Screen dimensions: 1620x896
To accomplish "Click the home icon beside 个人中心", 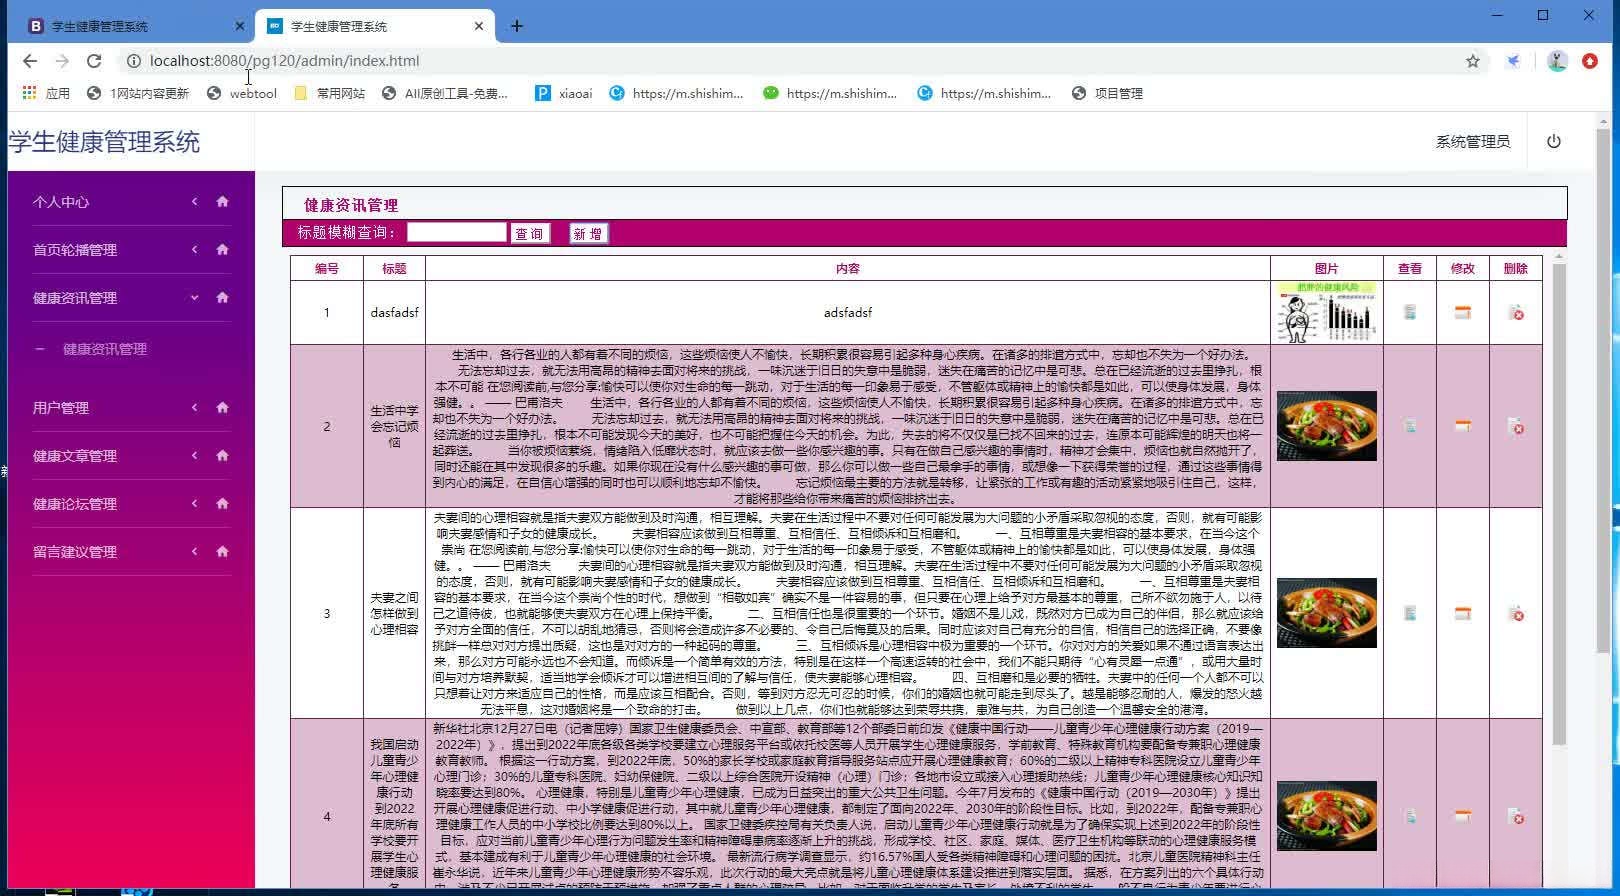I will (222, 201).
